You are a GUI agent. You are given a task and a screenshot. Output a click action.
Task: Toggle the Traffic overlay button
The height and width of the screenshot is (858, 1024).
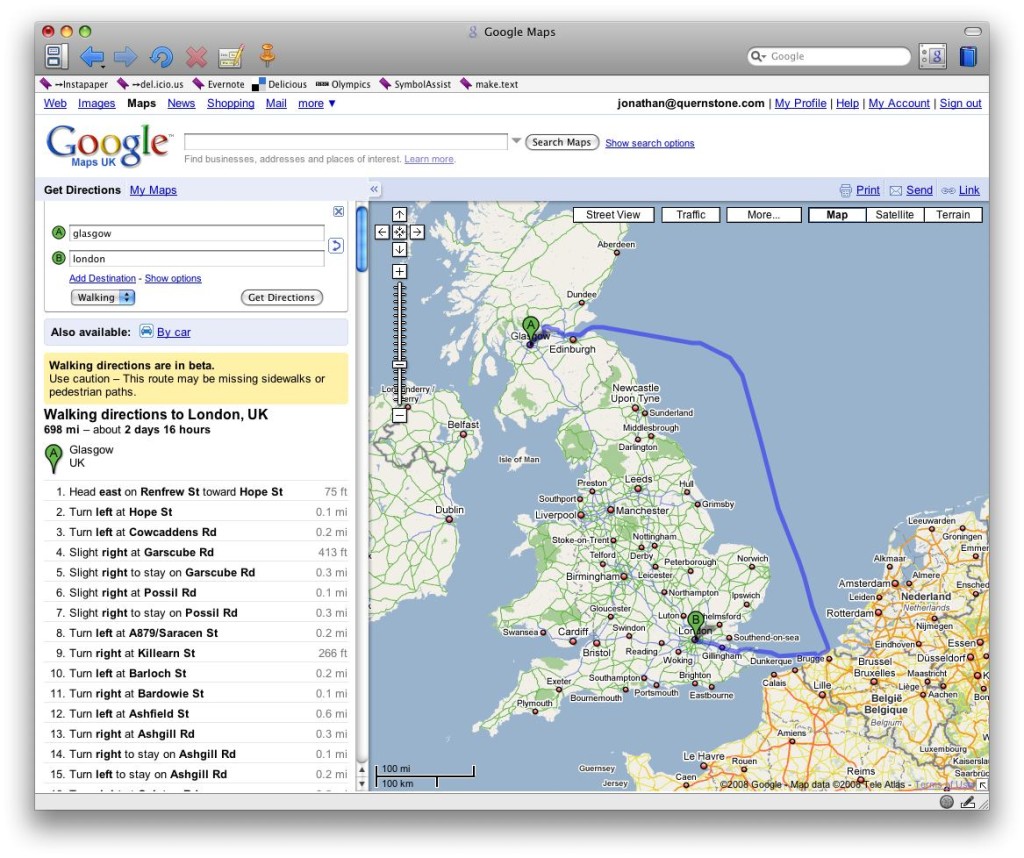pyautogui.click(x=690, y=215)
